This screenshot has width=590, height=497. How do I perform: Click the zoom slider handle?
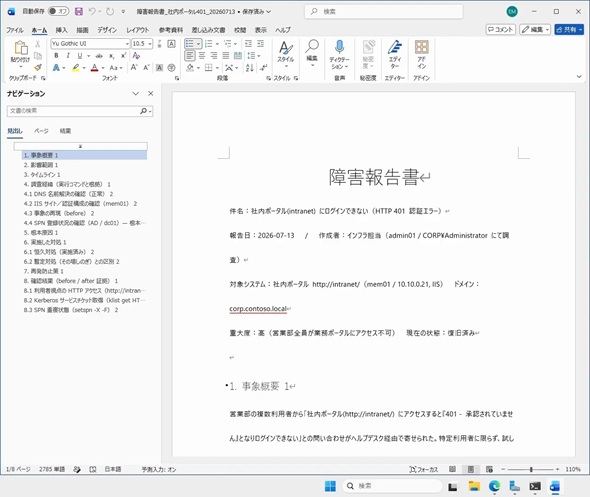point(531,469)
